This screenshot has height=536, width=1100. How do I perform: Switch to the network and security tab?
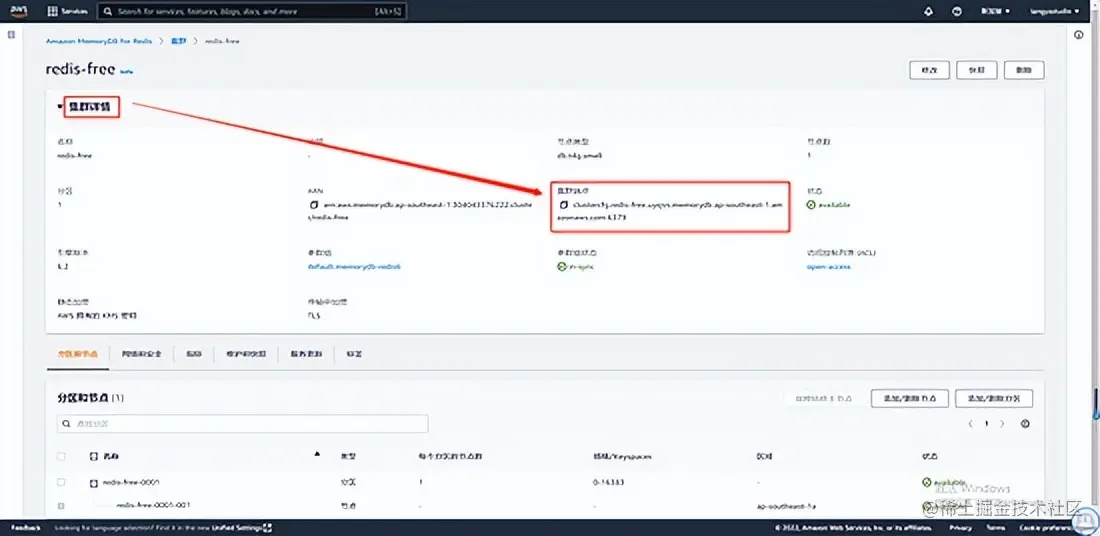141,354
